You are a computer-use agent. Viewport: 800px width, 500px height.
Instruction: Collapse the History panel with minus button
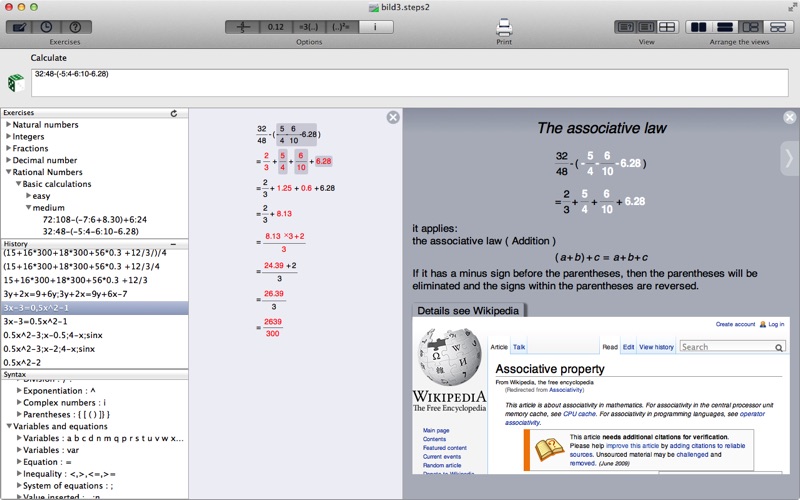tap(173, 244)
